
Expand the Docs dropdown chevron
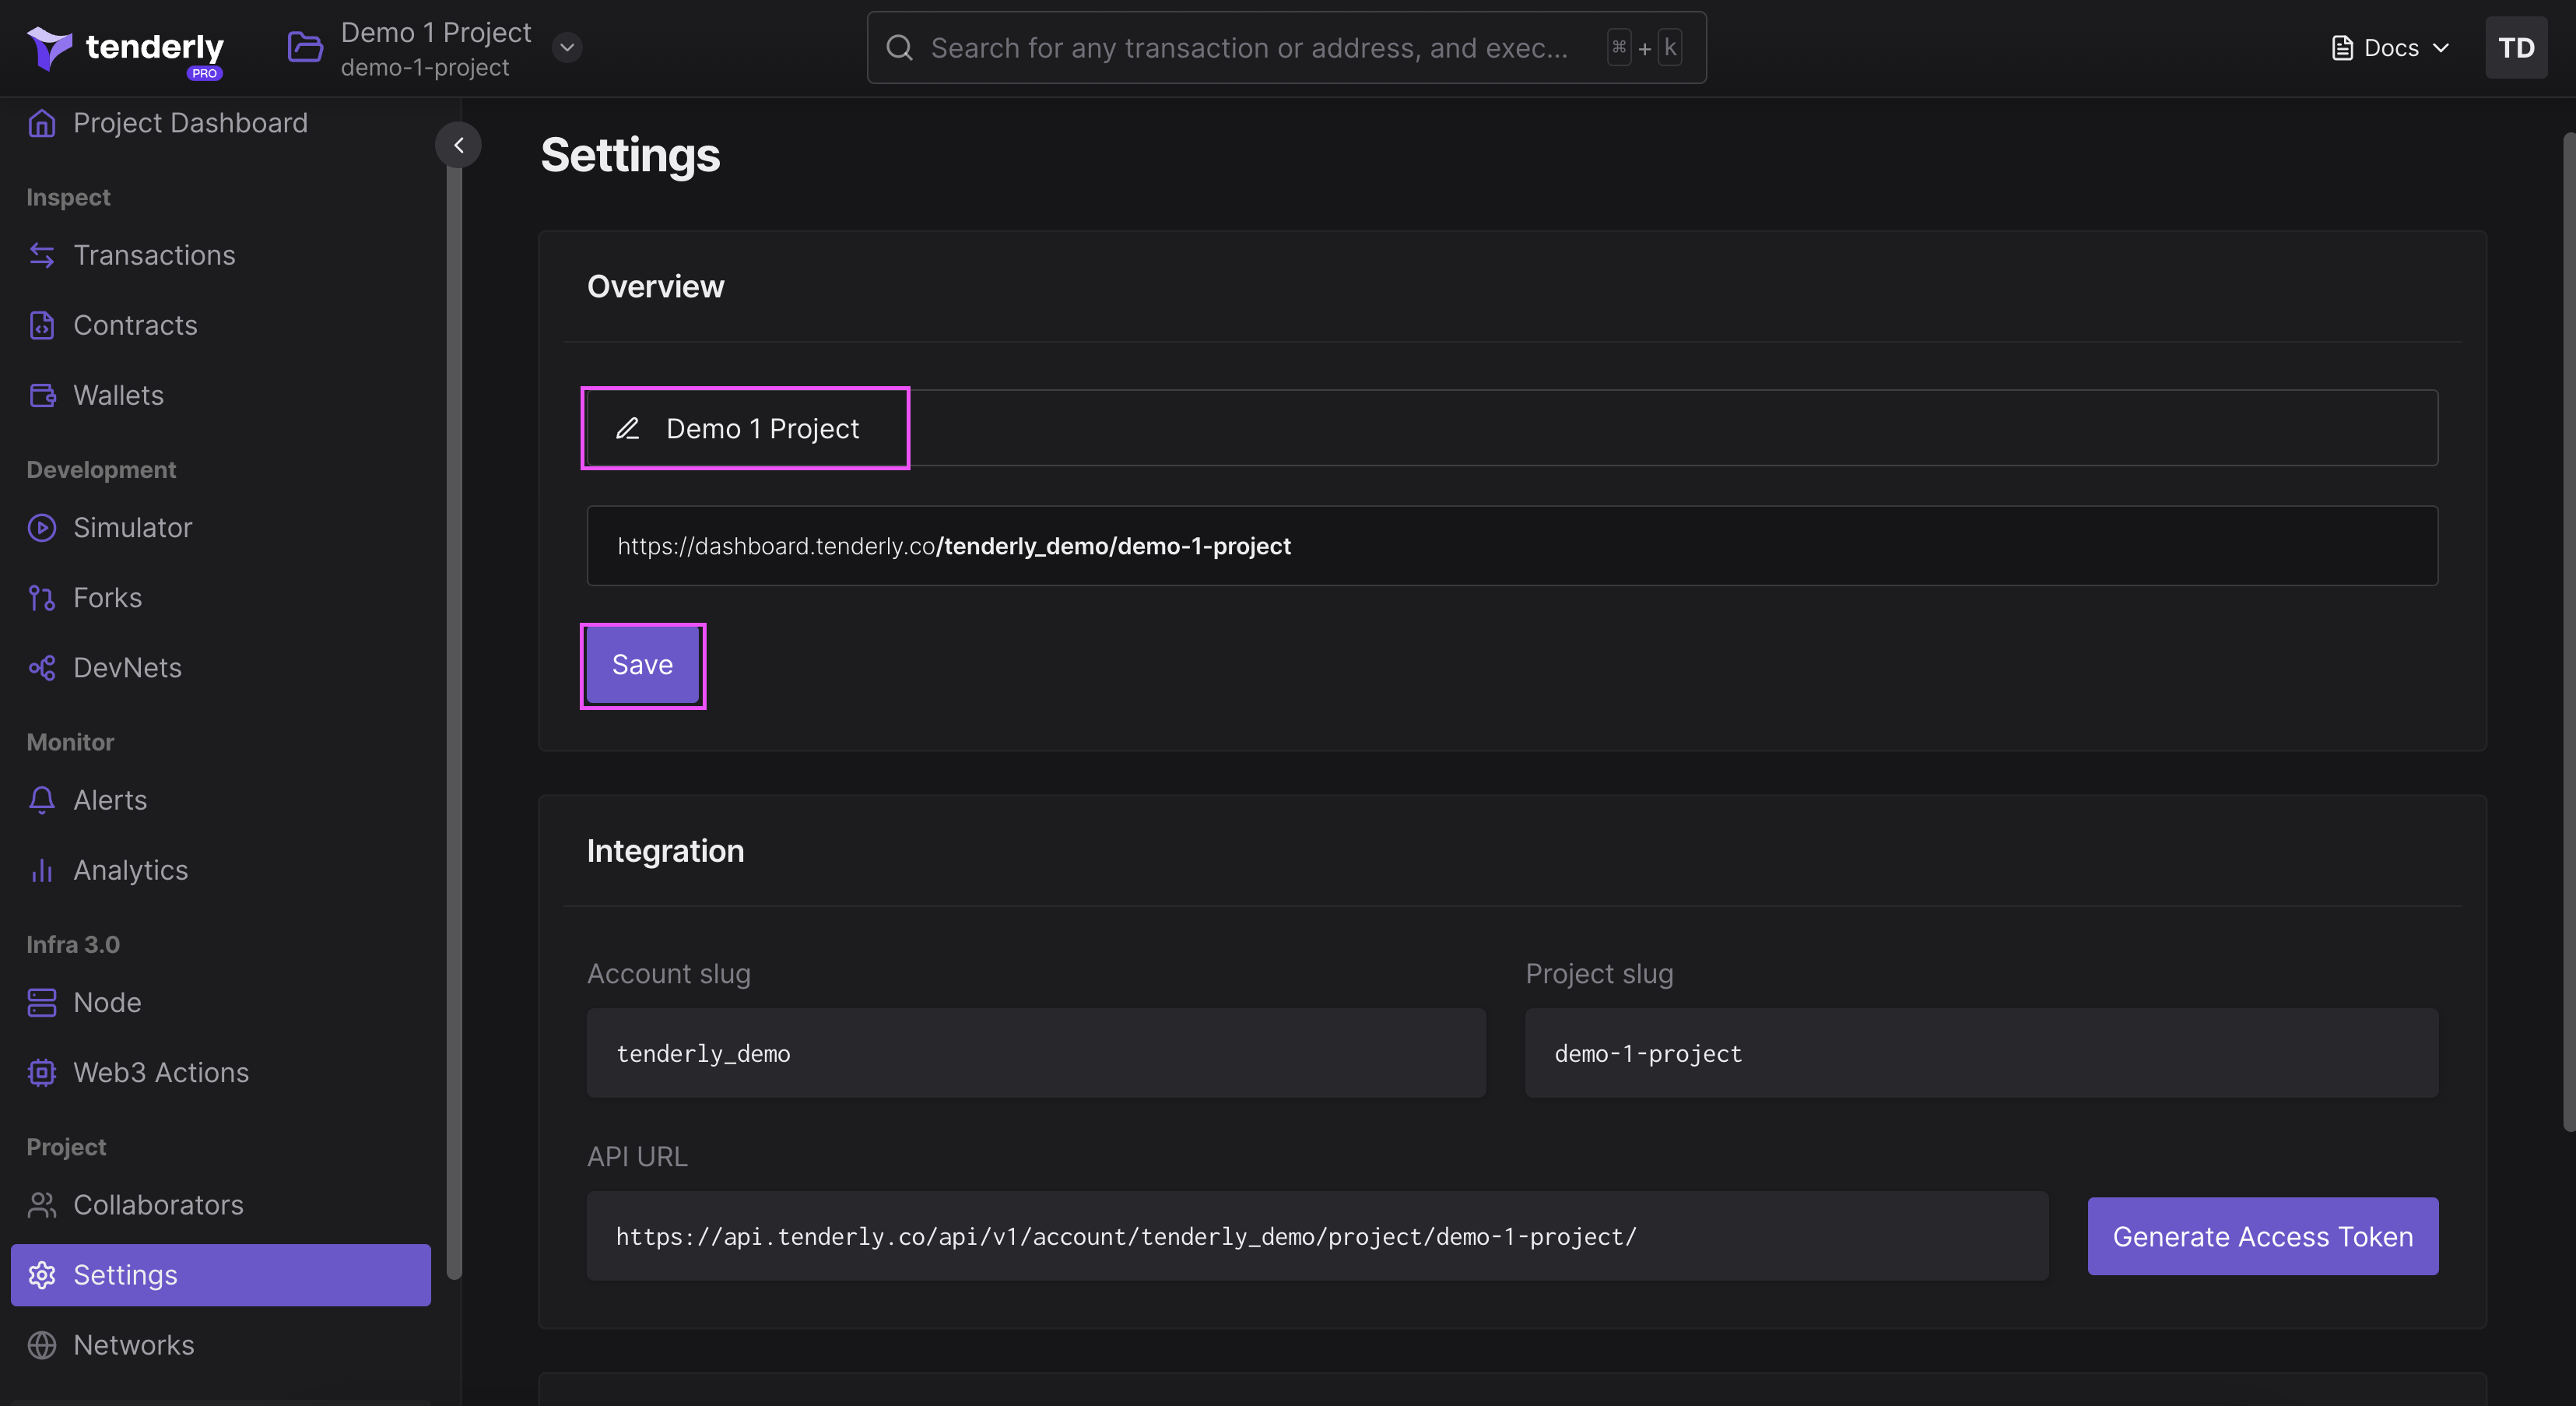pos(2441,48)
